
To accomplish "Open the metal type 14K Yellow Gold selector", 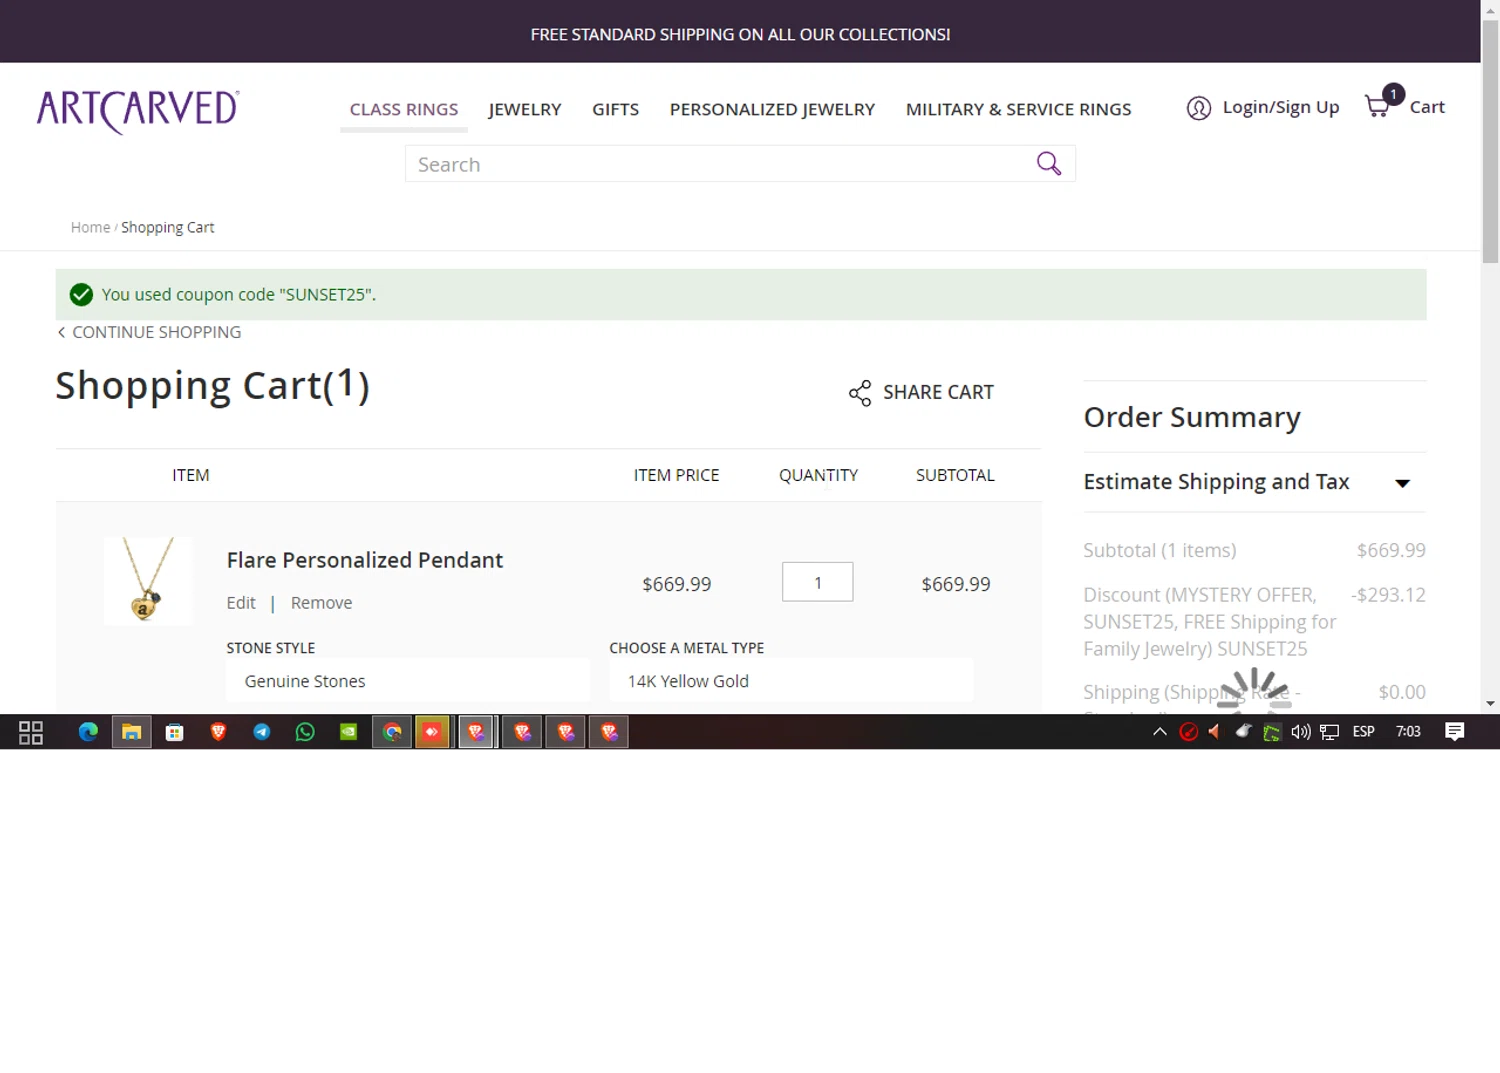I will (791, 681).
